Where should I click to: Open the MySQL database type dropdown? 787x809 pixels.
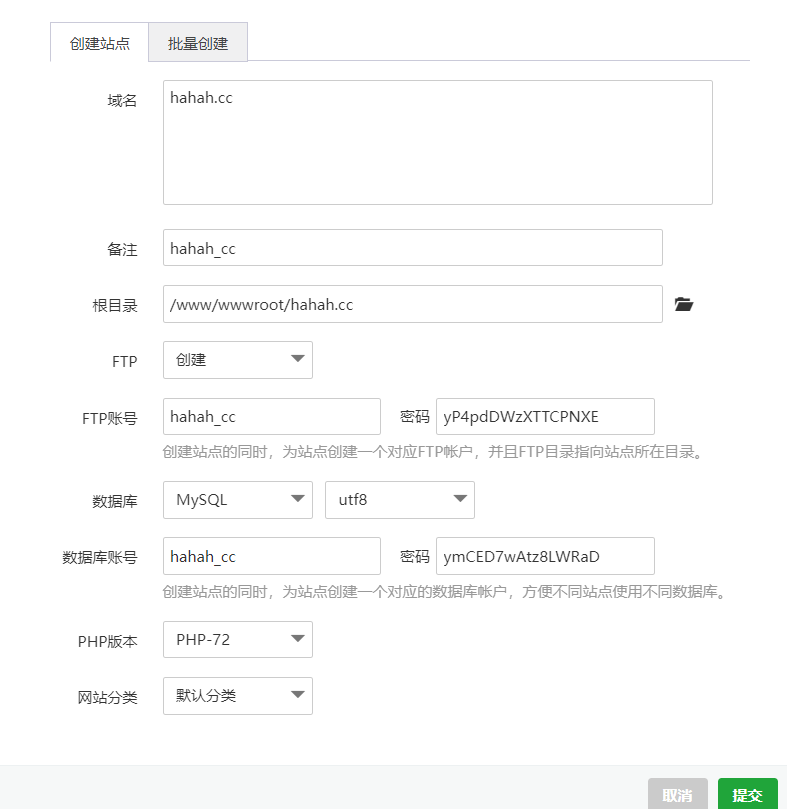(x=238, y=500)
